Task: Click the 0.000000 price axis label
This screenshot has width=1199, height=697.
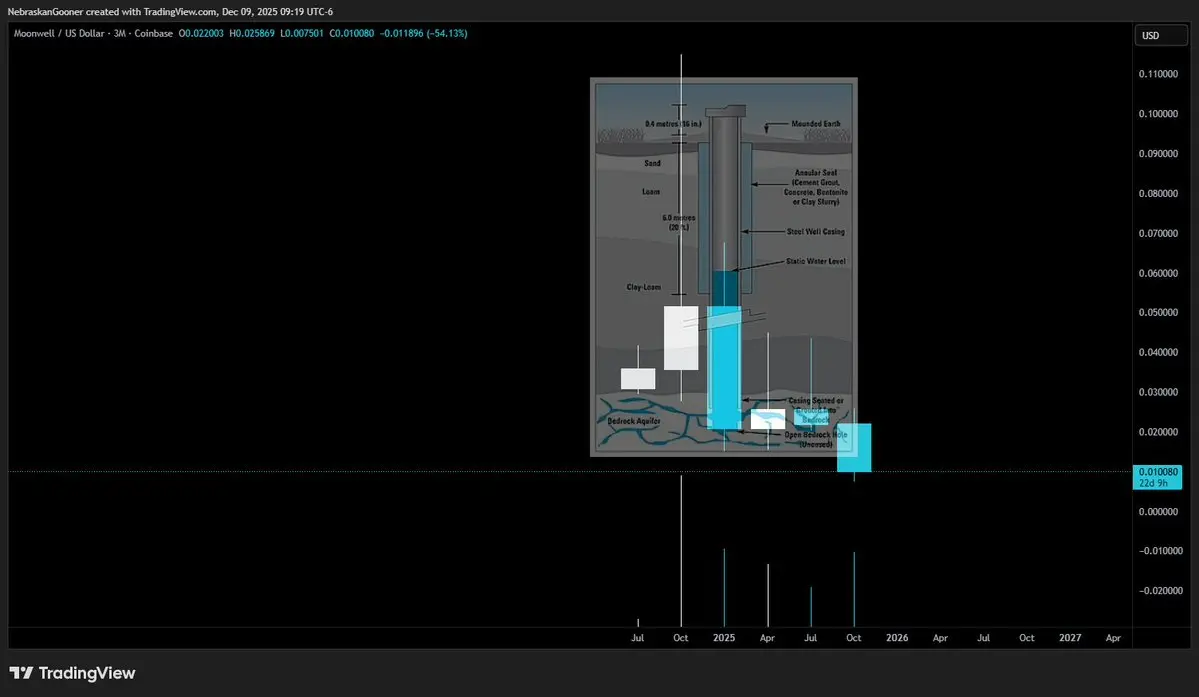Action: [1158, 511]
